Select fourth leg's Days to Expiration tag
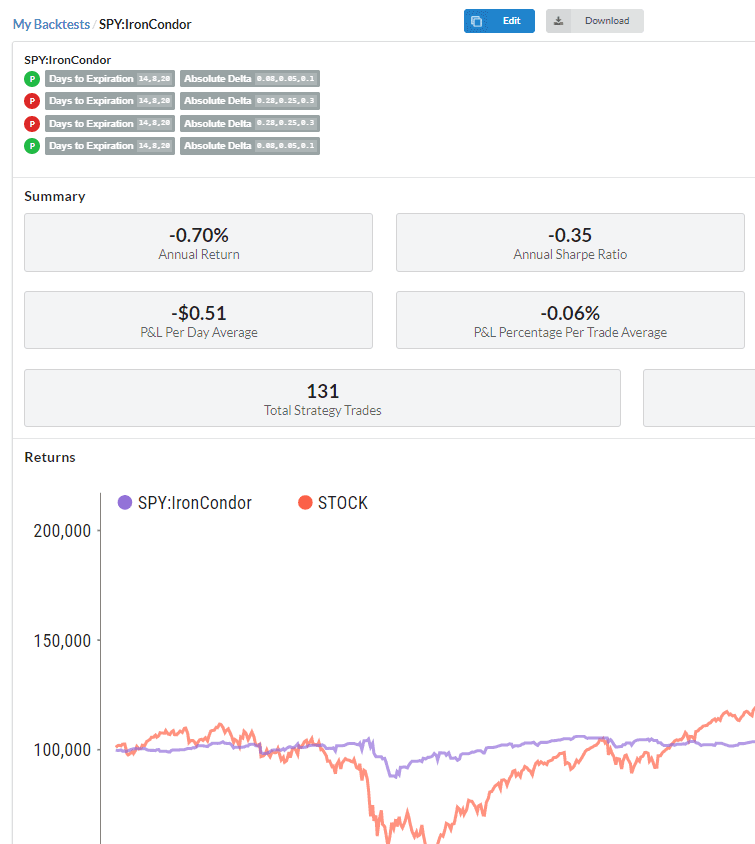The image size is (755, 844). pos(110,146)
